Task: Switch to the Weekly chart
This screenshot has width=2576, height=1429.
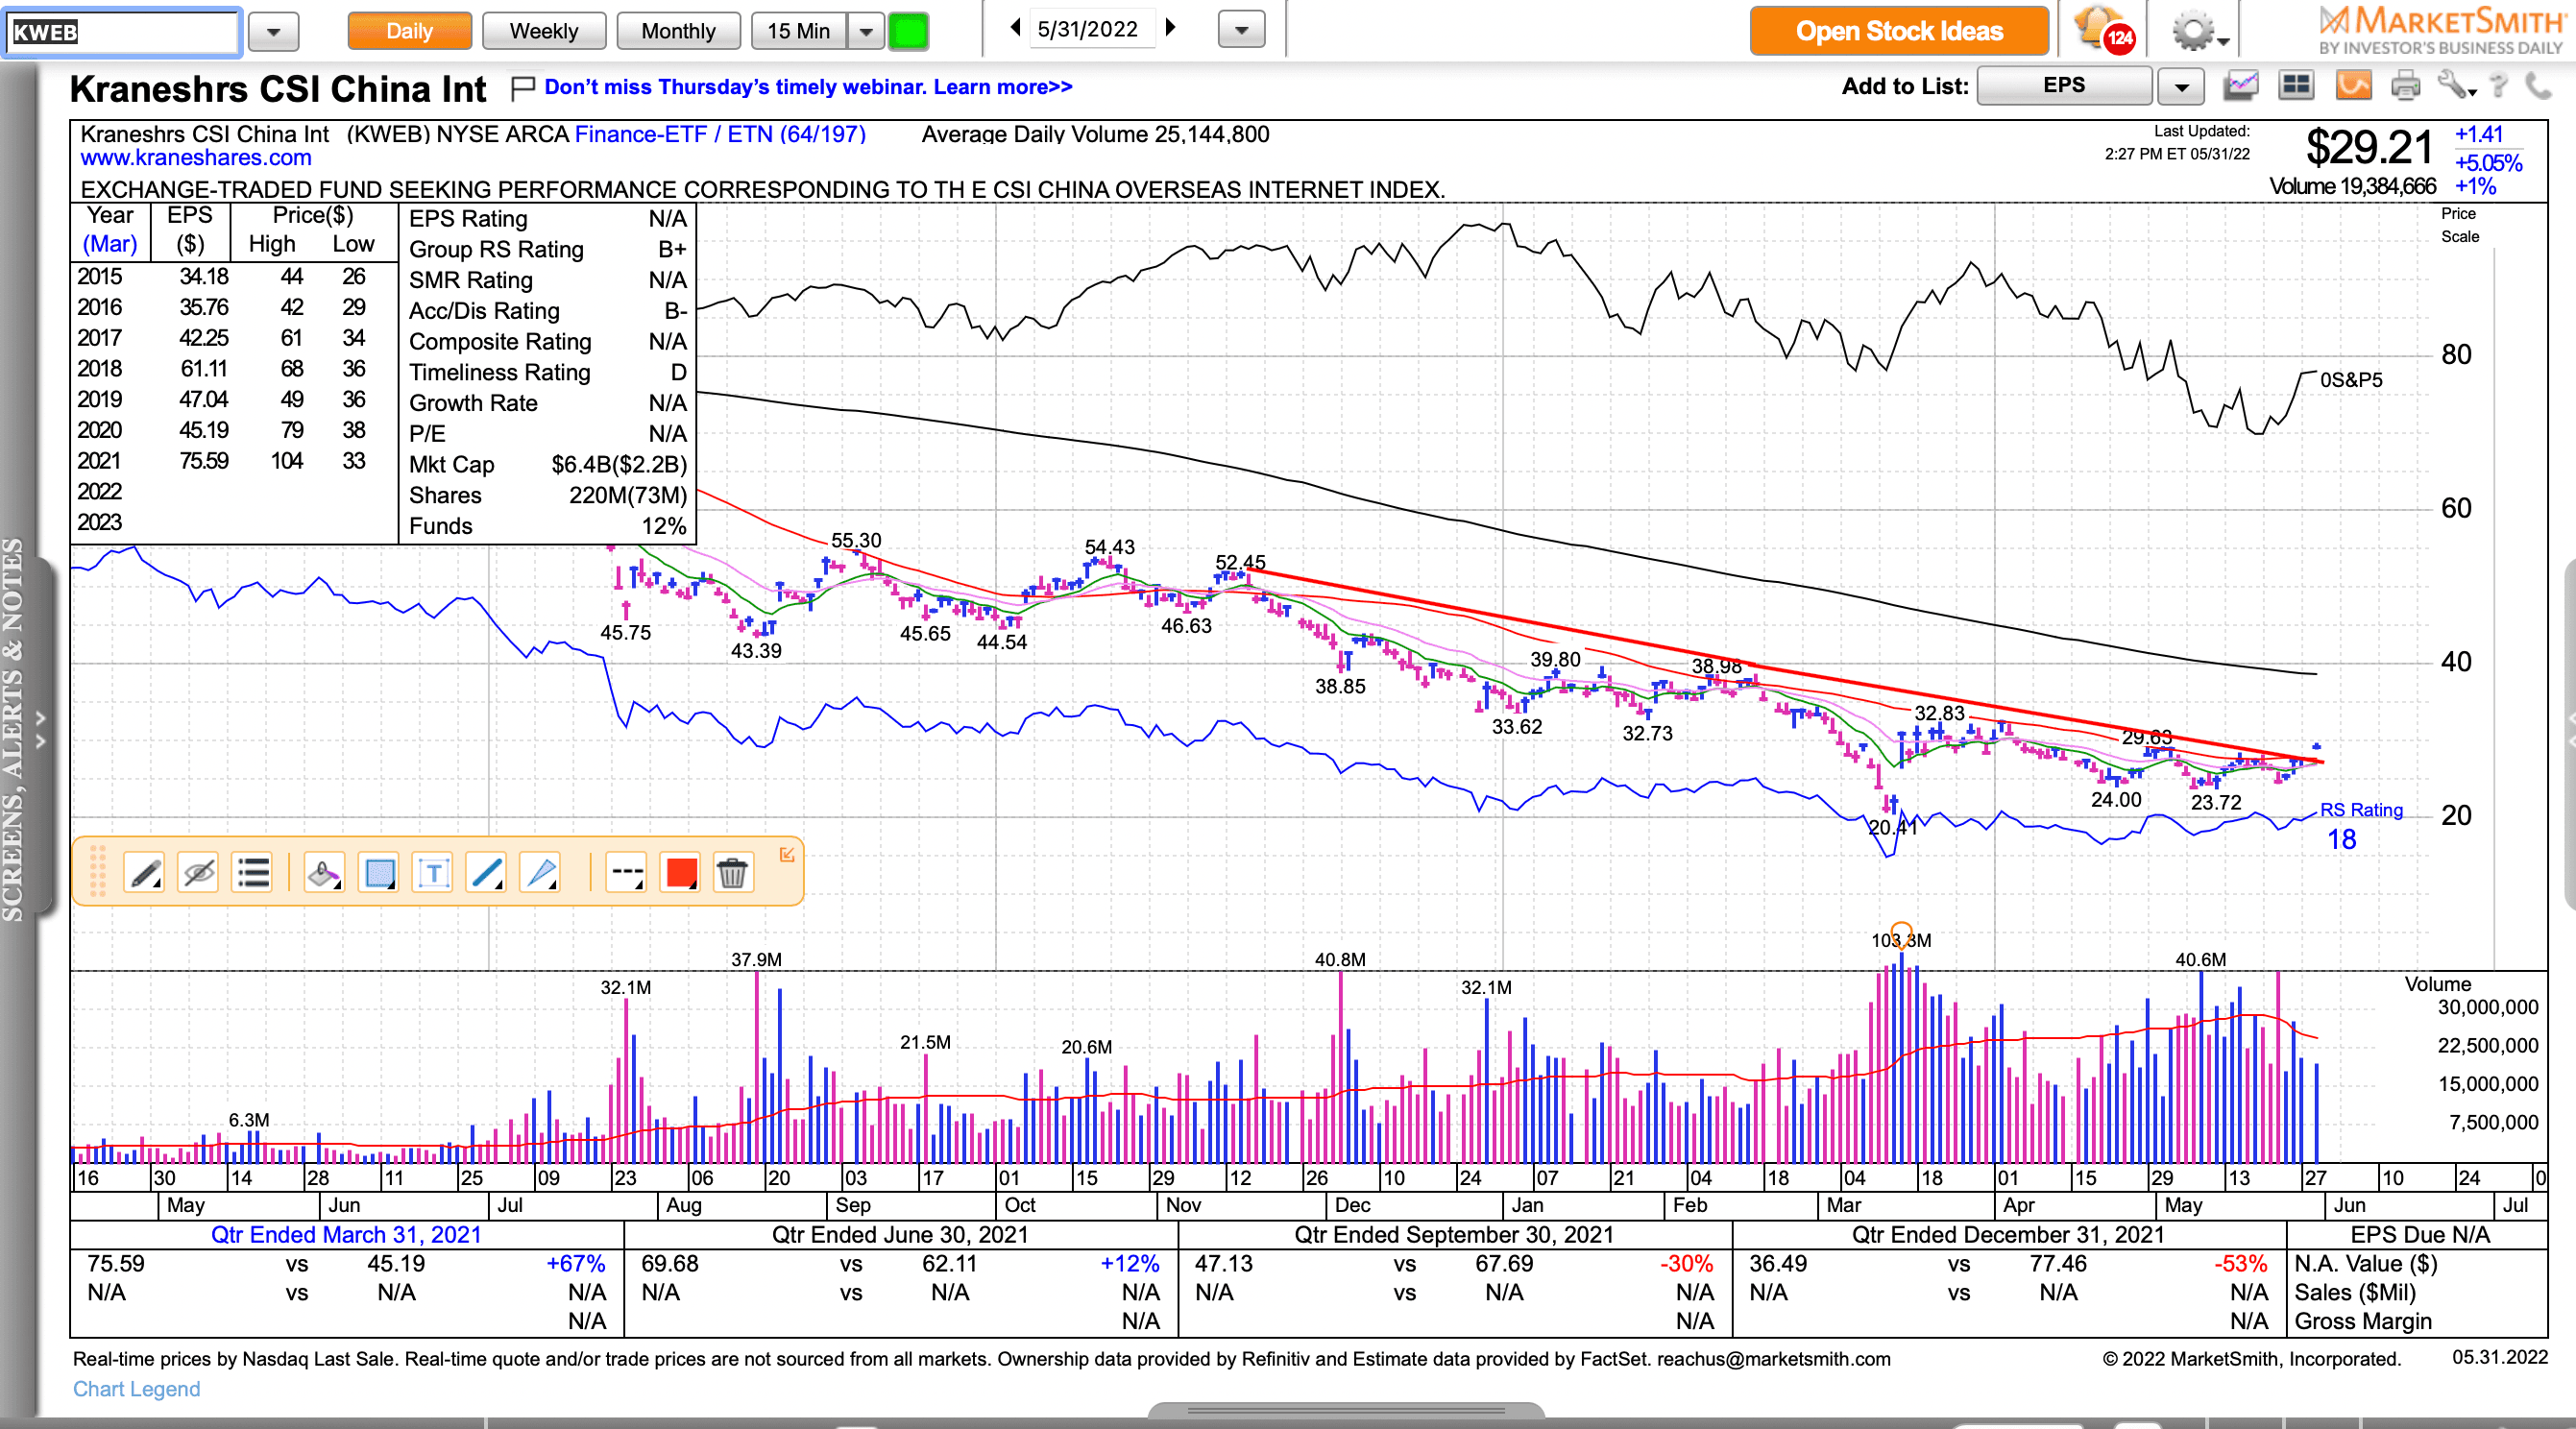Action: tap(544, 31)
